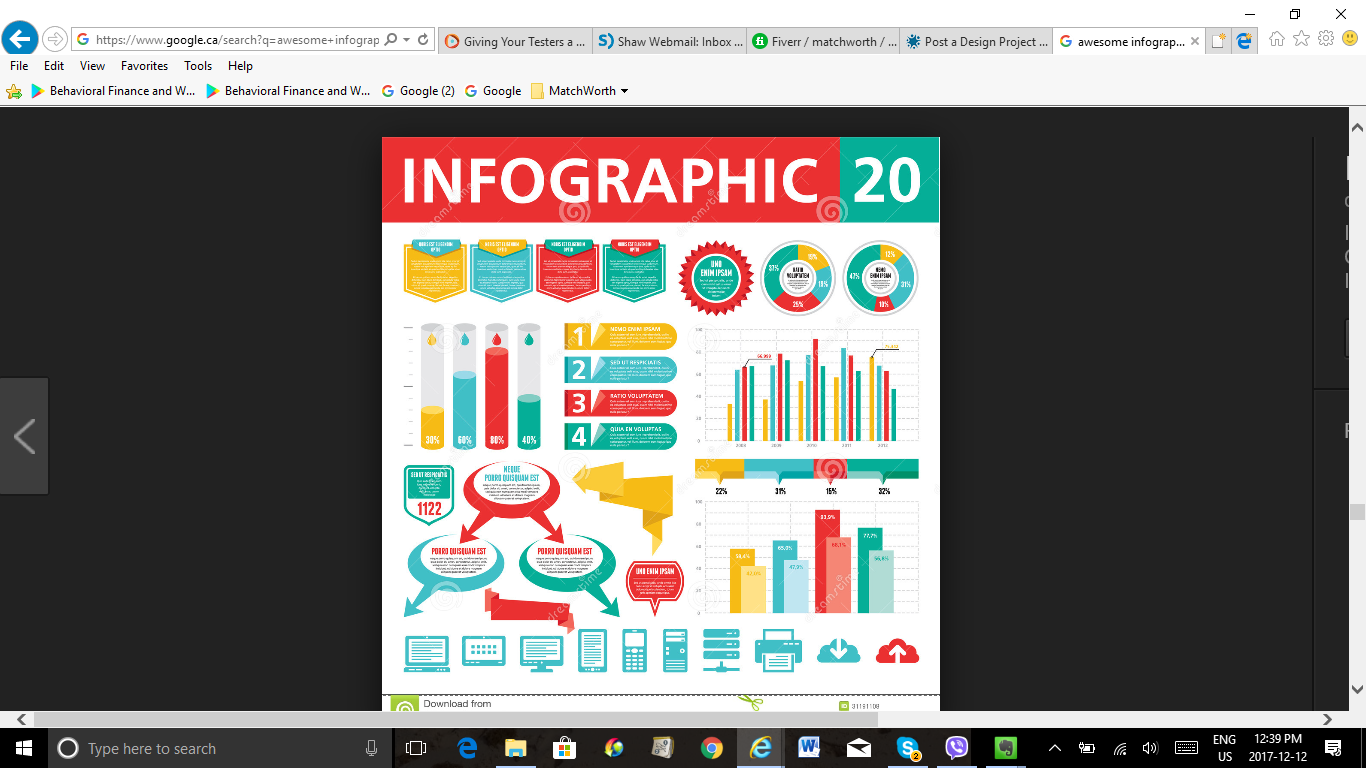This screenshot has height=768, width=1366.
Task: Click the smiley feedback icon
Action: (1350, 39)
